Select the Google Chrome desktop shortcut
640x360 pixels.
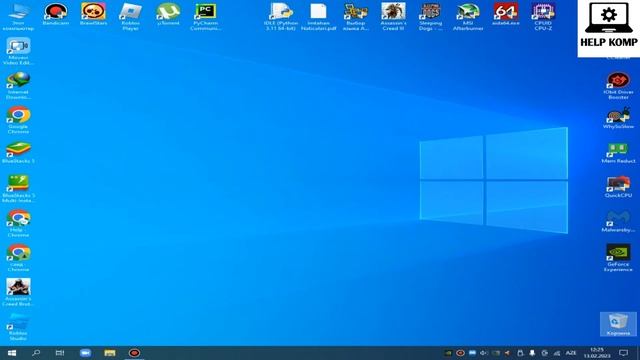click(x=18, y=120)
